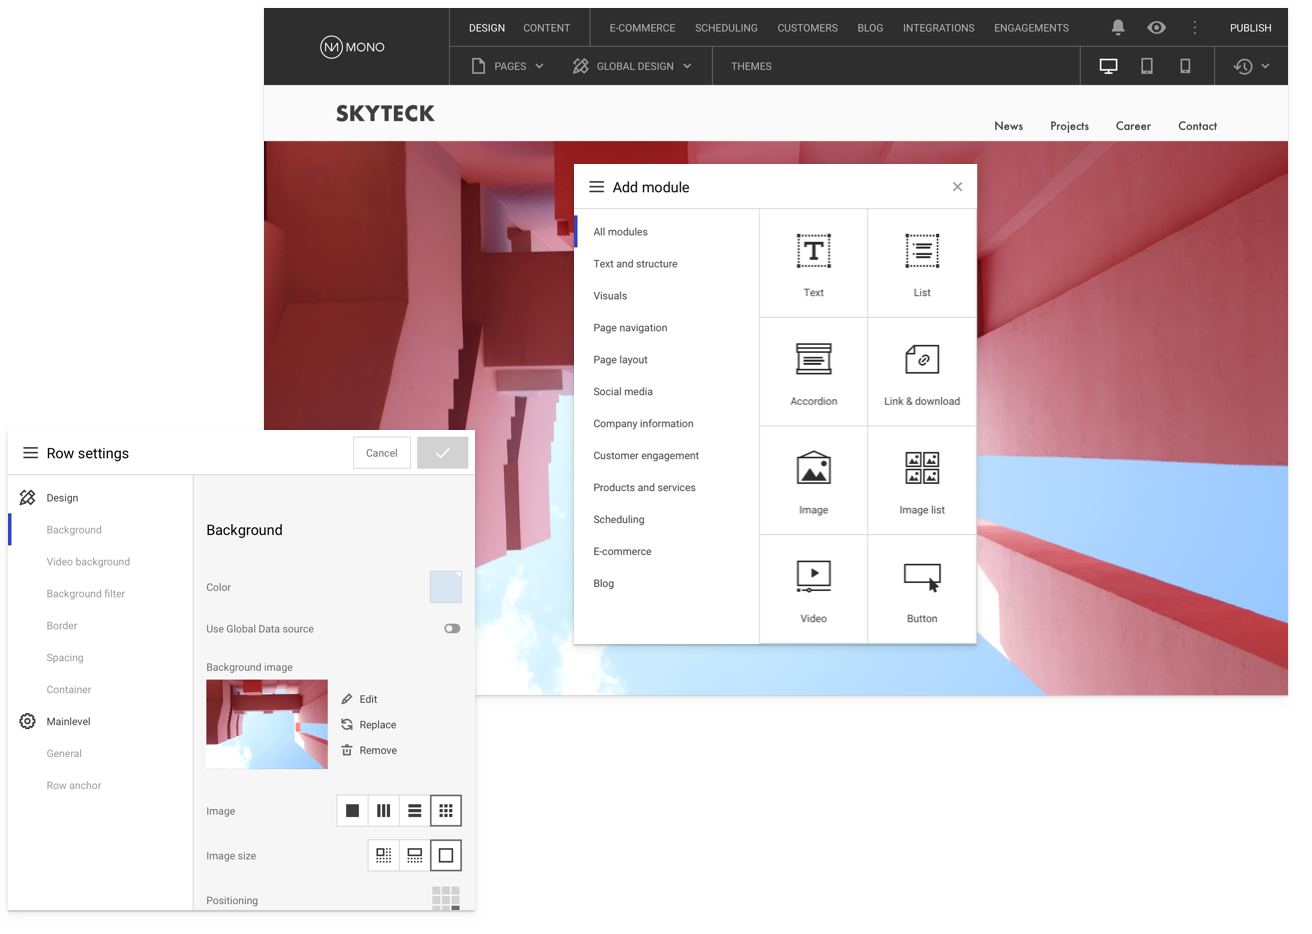Switch to mobile phone view
This screenshot has width=1312, height=934.
pos(1185,66)
